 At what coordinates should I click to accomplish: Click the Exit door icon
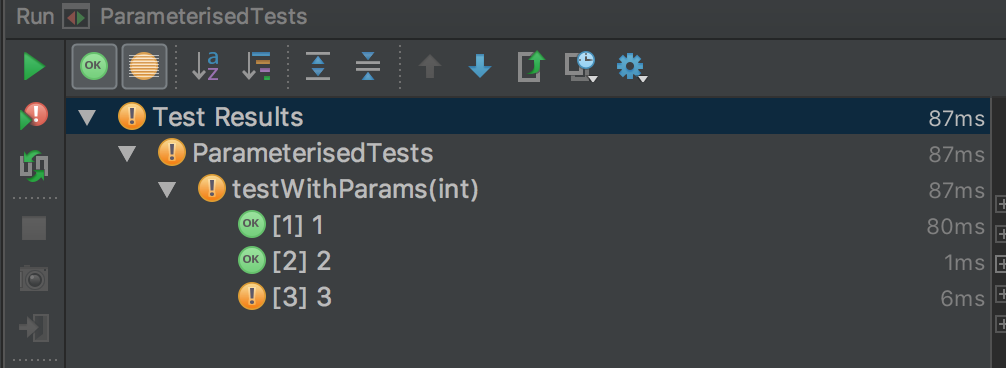pos(34,328)
